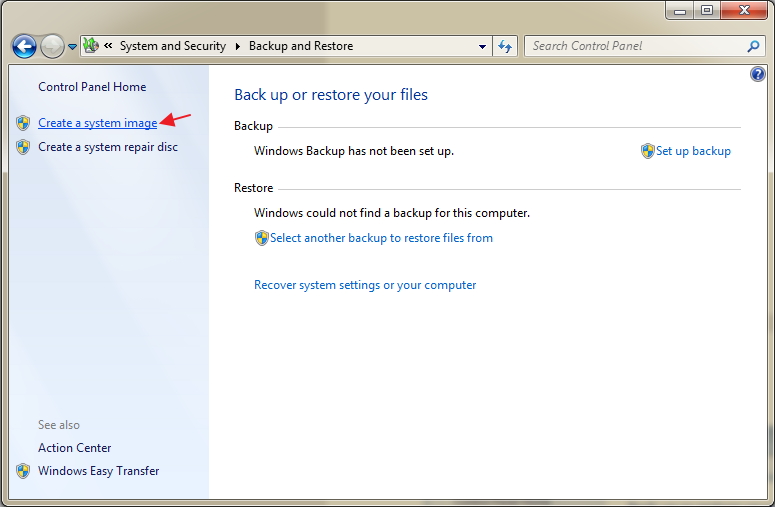Viewport: 775px width, 507px height.
Task: Select System and Security in the breadcrumb
Action: [x=172, y=46]
